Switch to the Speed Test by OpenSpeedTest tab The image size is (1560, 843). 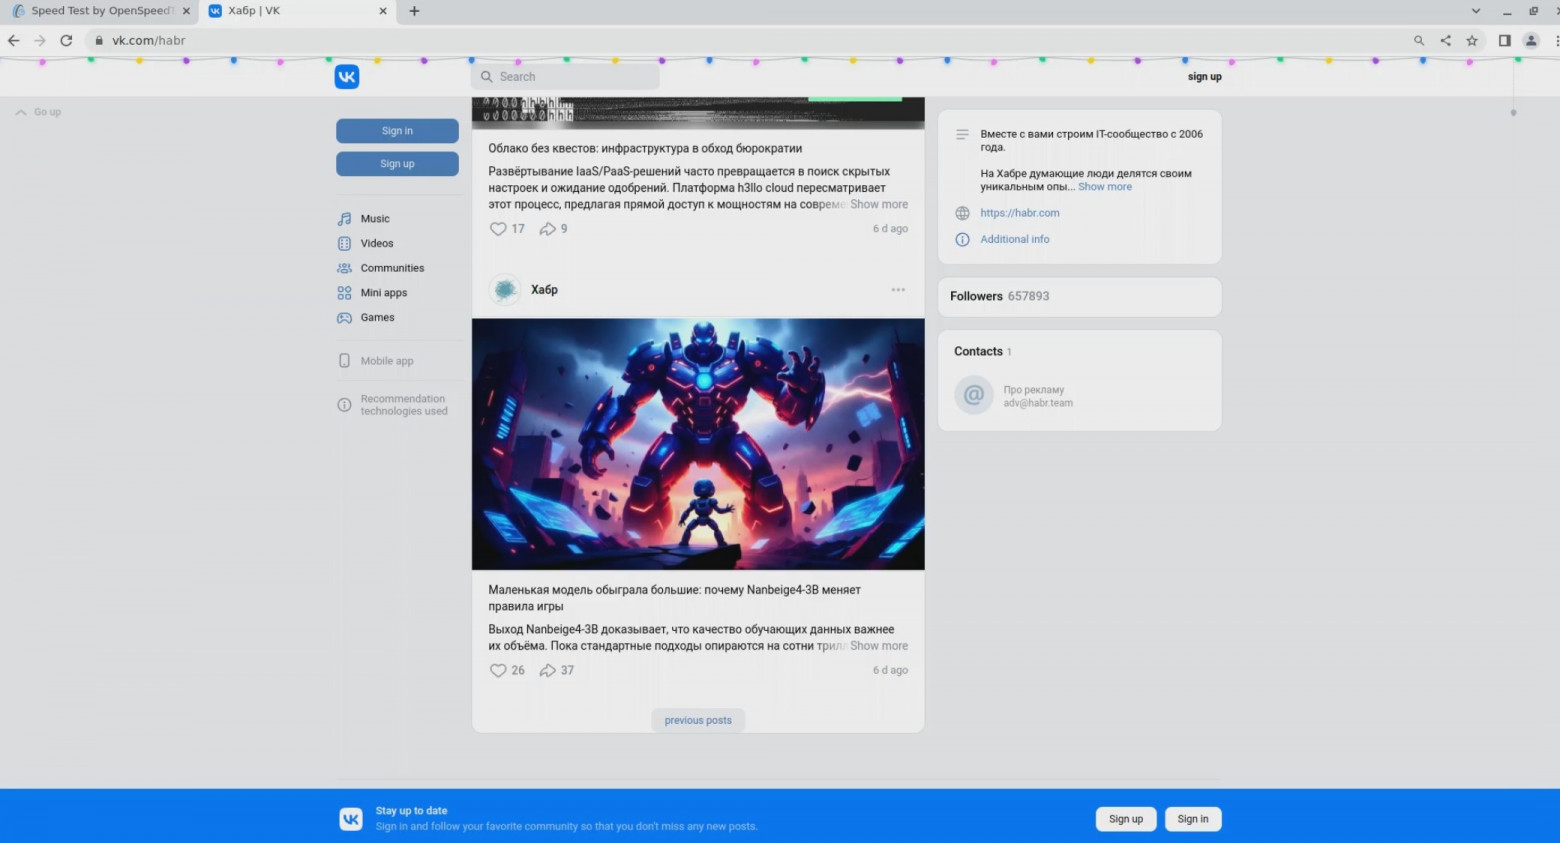pos(101,11)
